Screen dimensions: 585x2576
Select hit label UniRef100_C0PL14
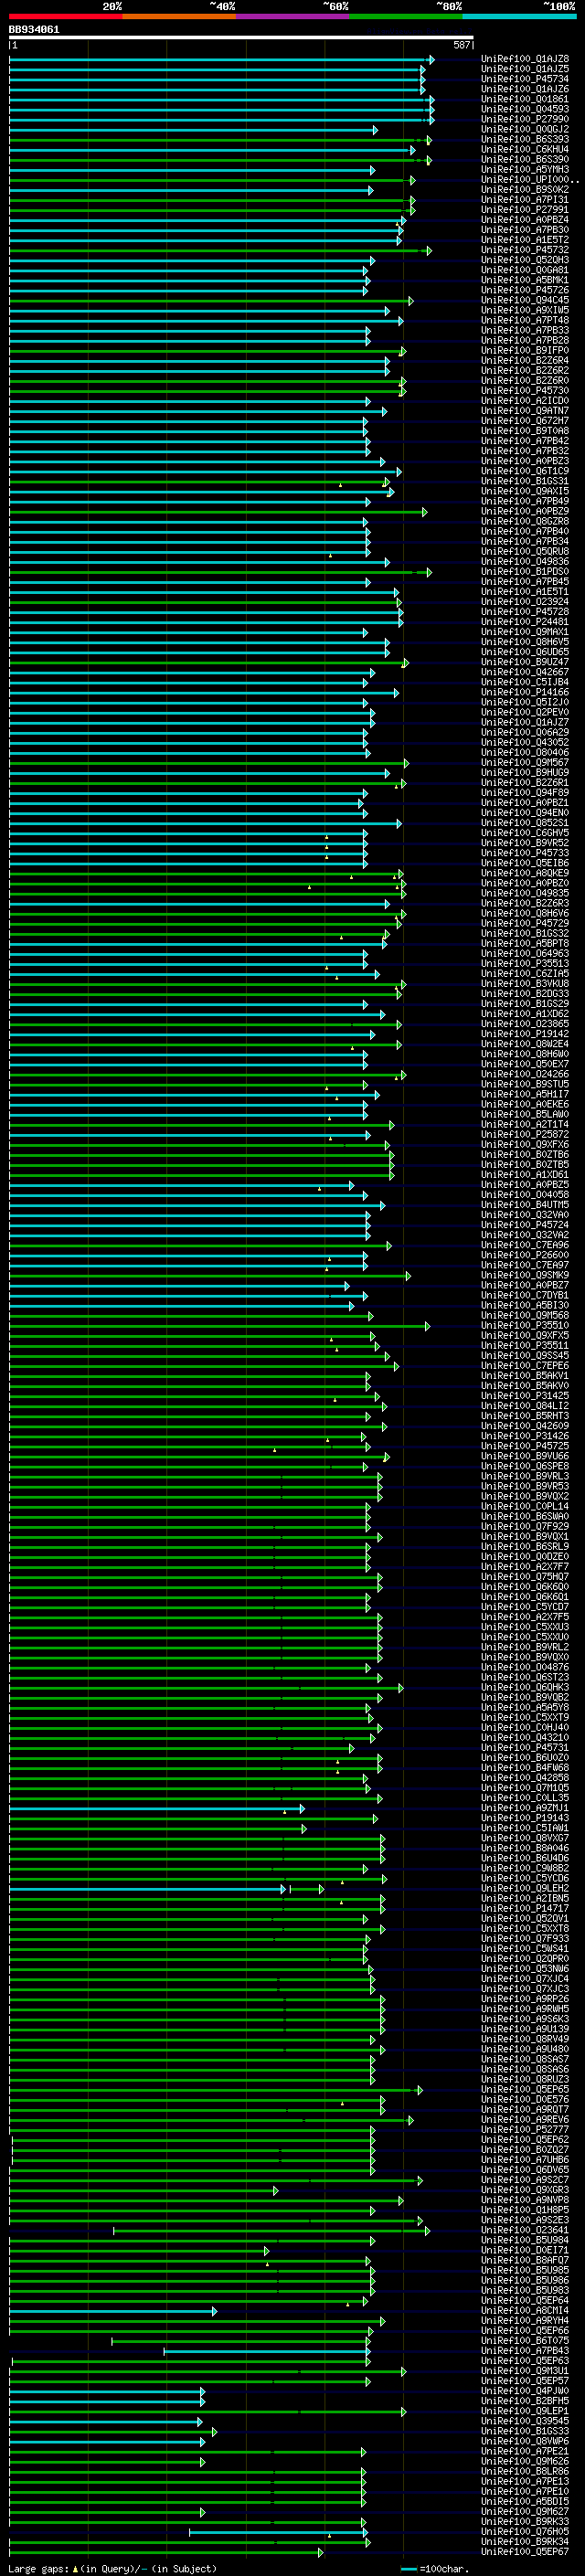click(x=525, y=1506)
